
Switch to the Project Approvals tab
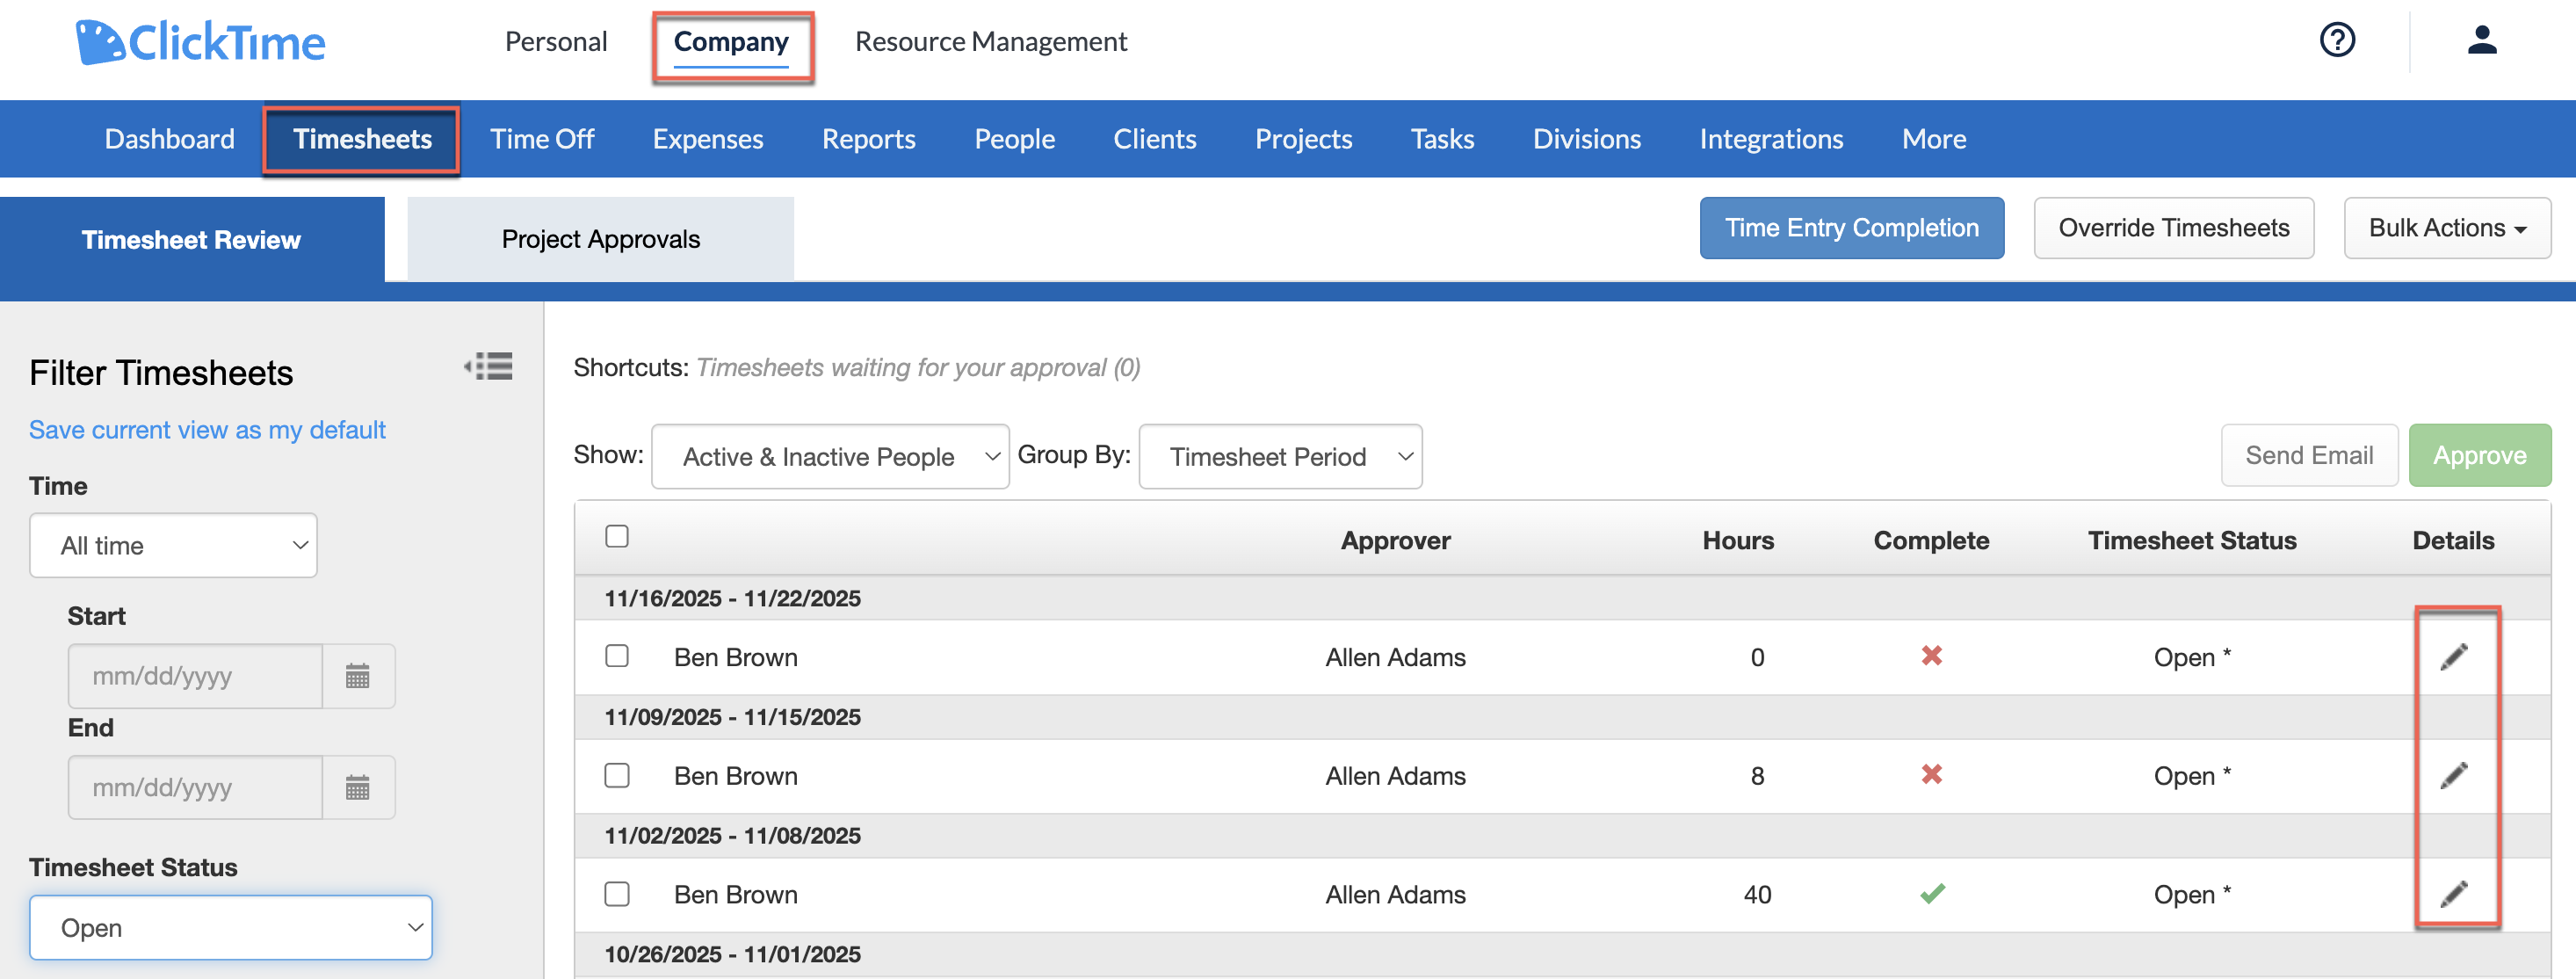pos(600,238)
